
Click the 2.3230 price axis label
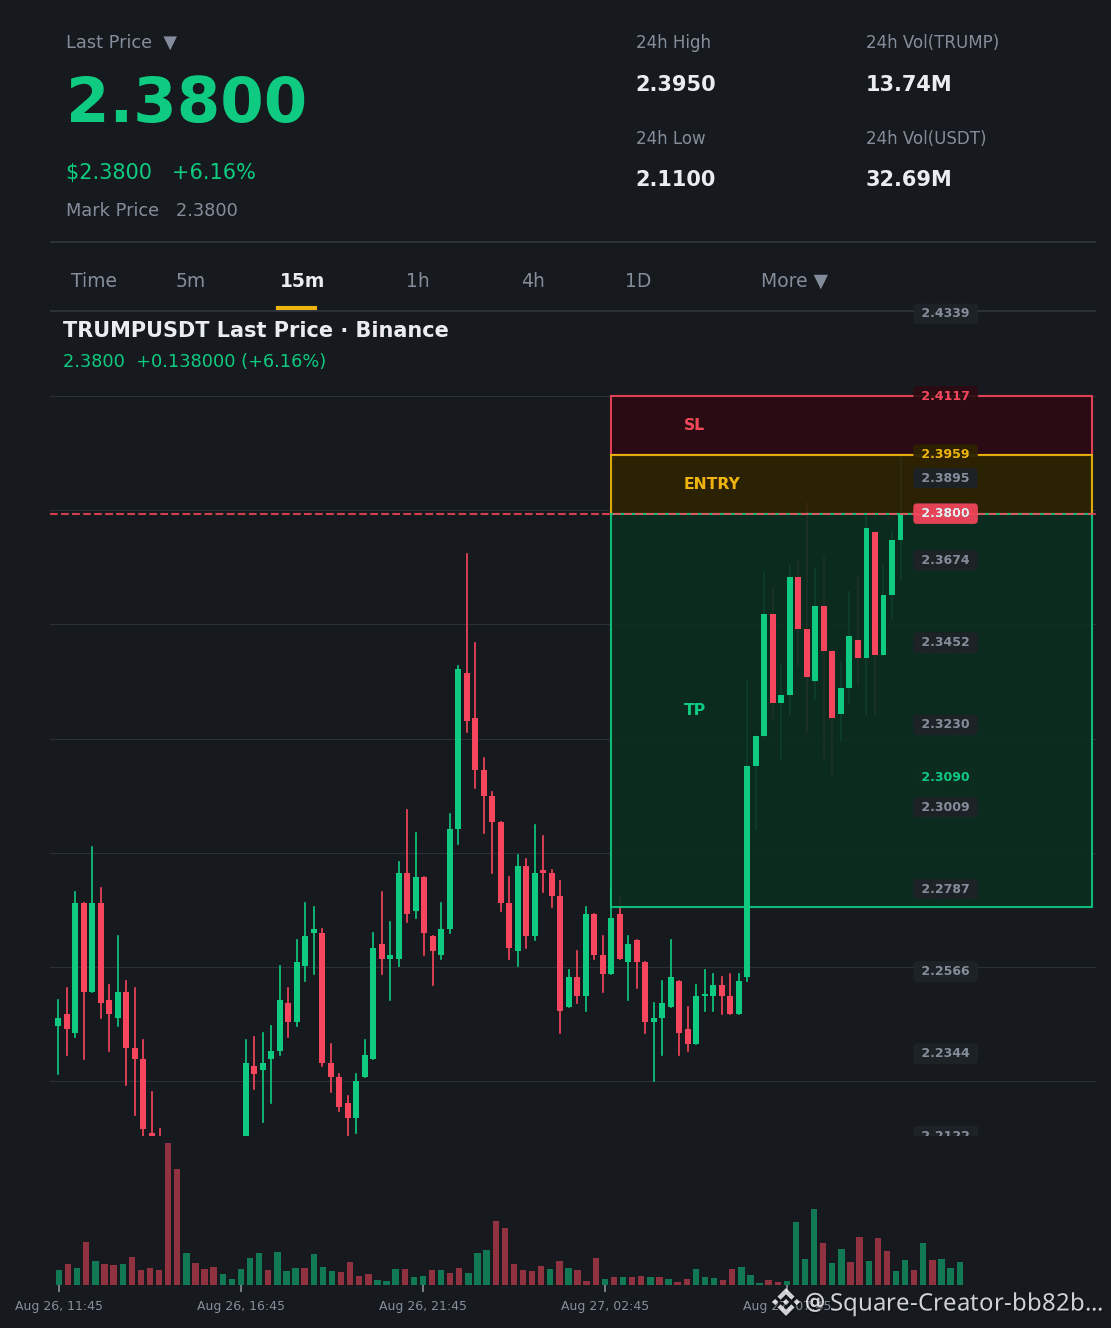pos(945,724)
